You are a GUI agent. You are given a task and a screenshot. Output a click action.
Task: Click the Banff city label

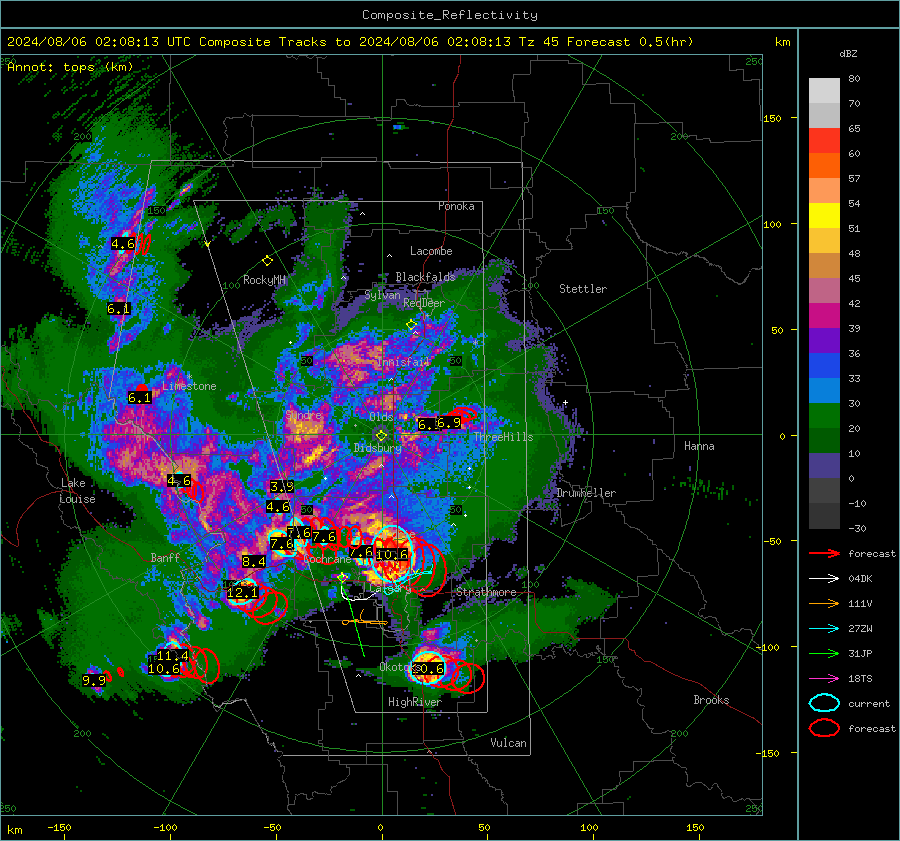pyautogui.click(x=165, y=557)
